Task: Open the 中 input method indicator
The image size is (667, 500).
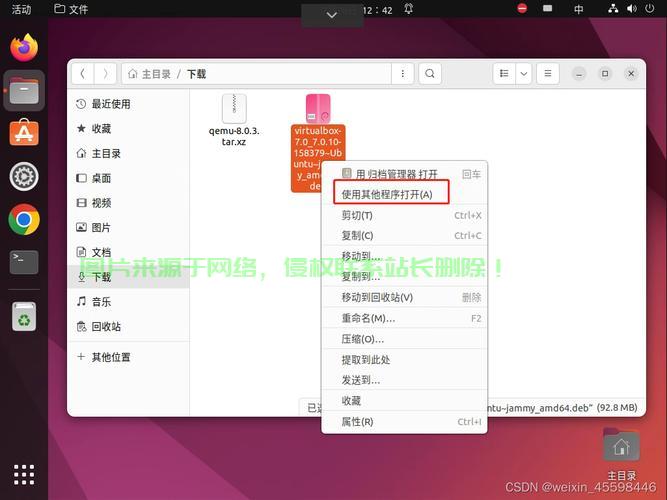Action: pyautogui.click(x=579, y=9)
